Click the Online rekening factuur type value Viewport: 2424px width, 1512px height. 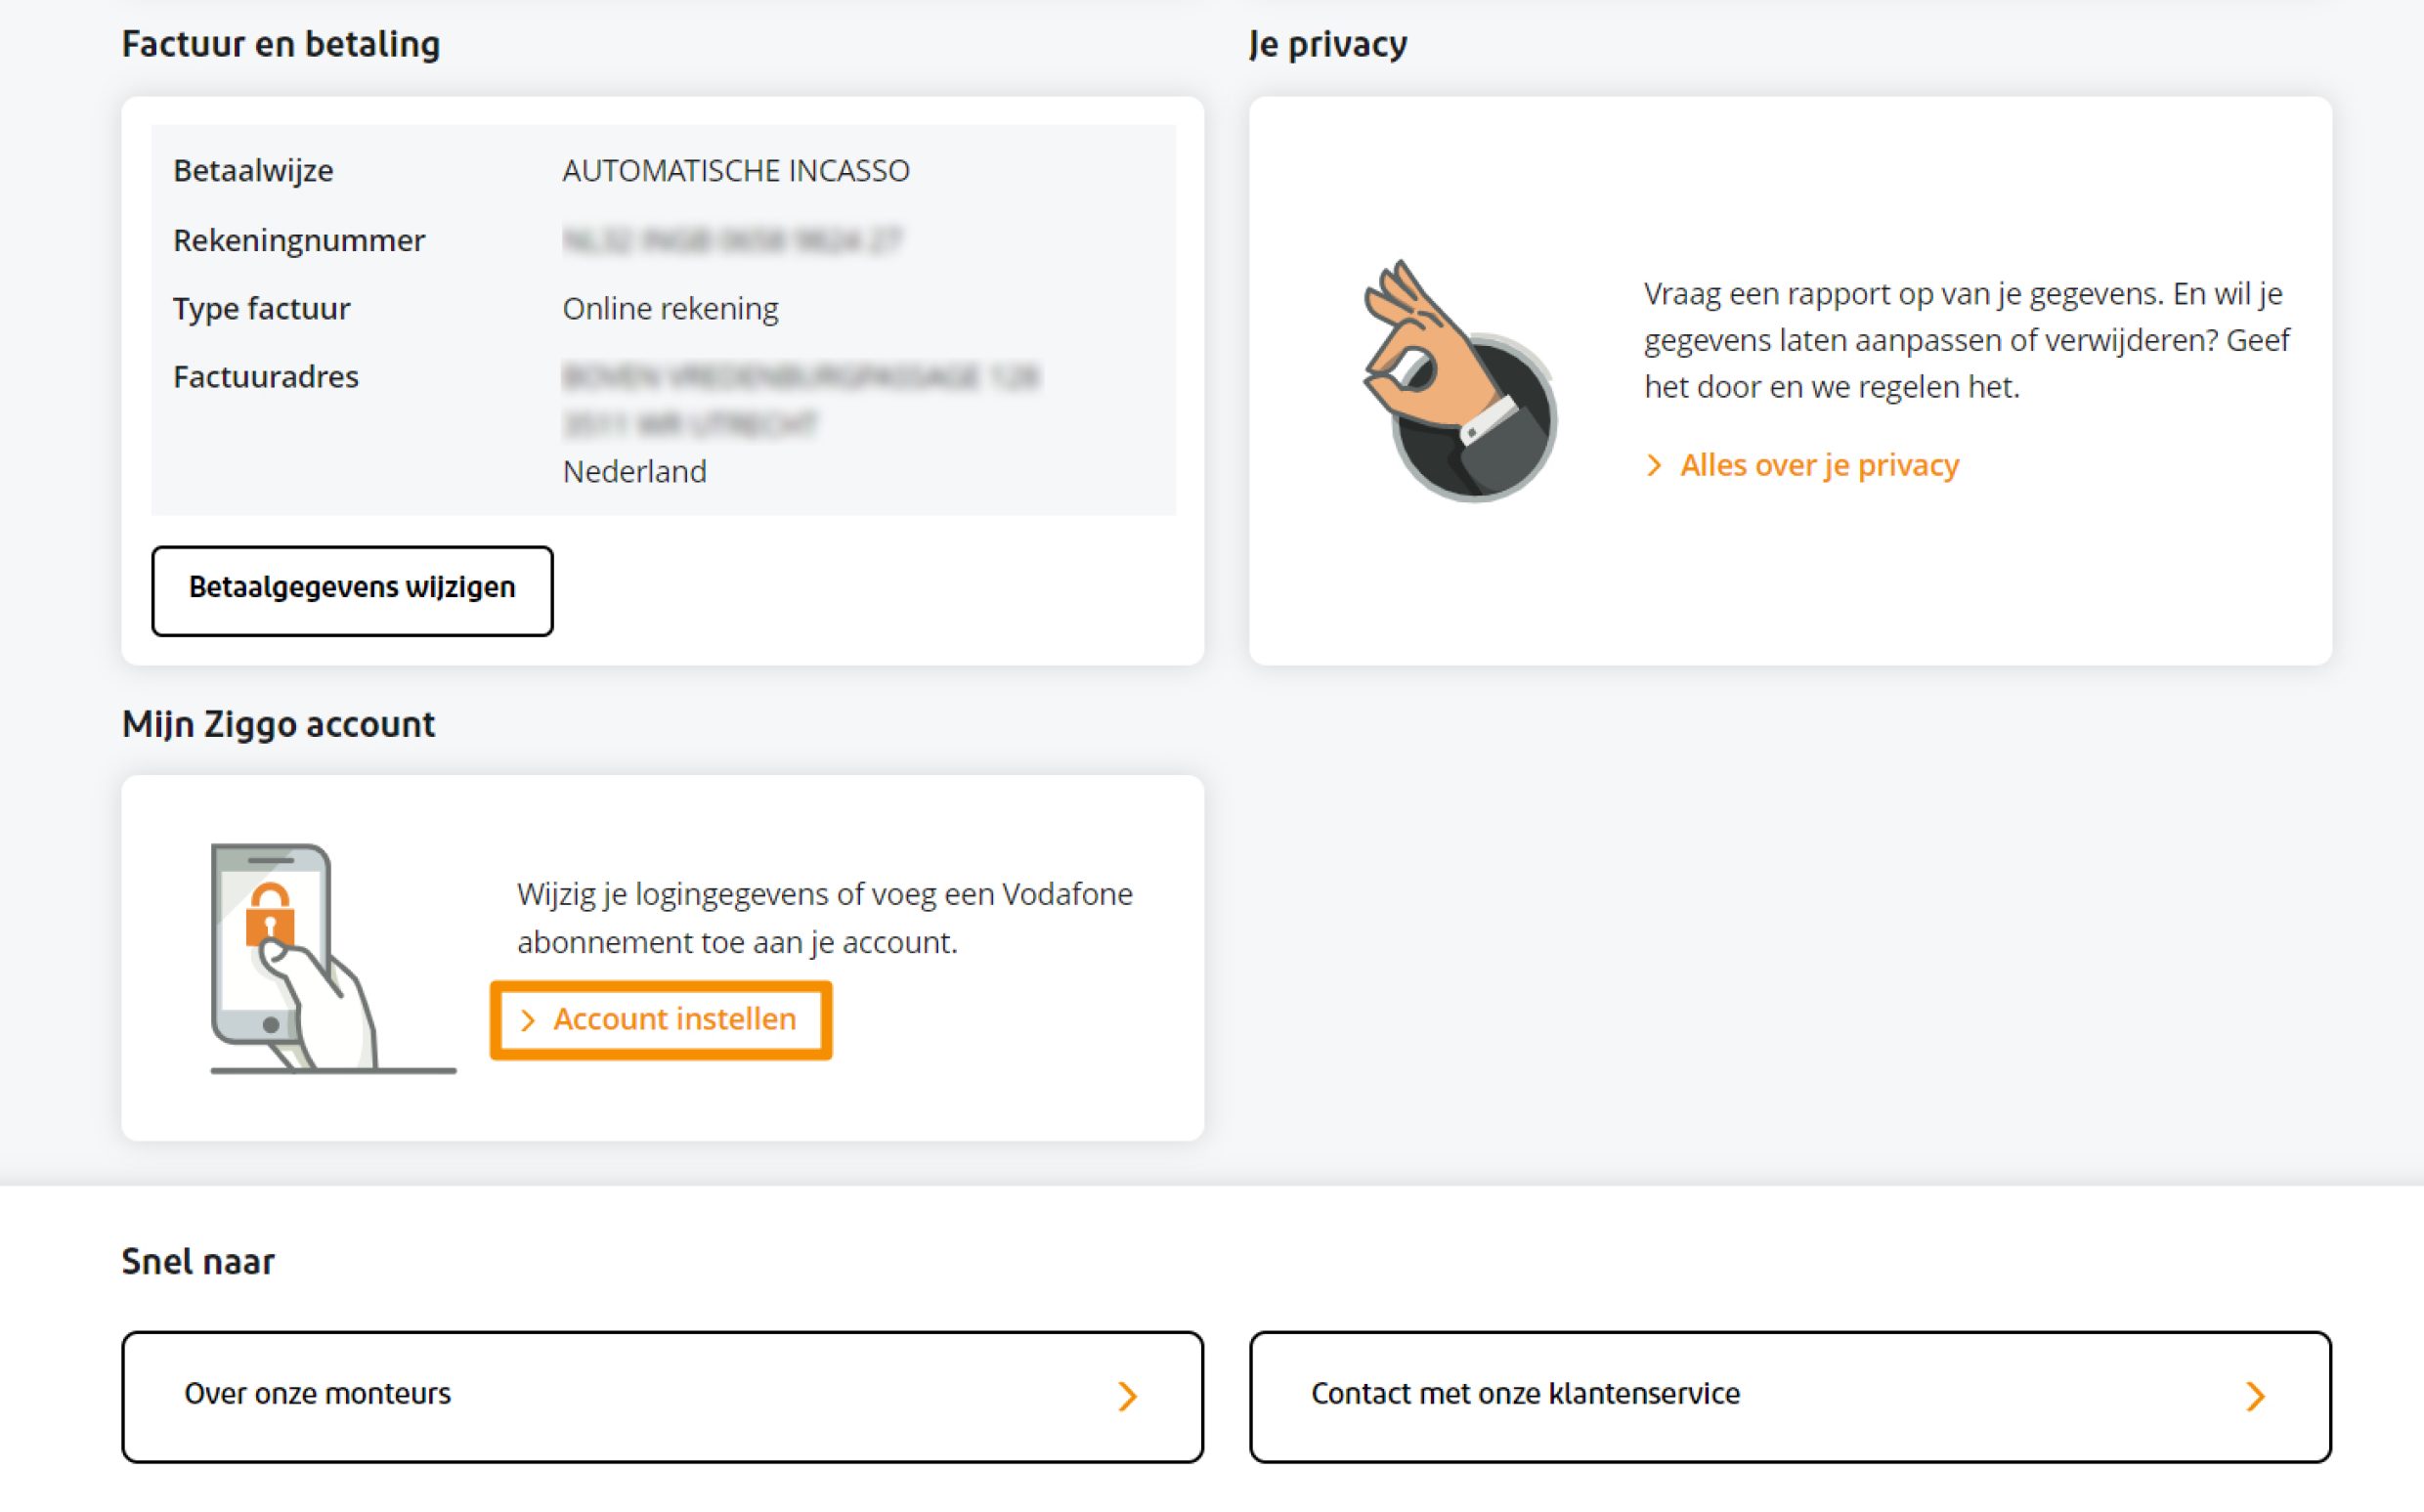tap(670, 308)
